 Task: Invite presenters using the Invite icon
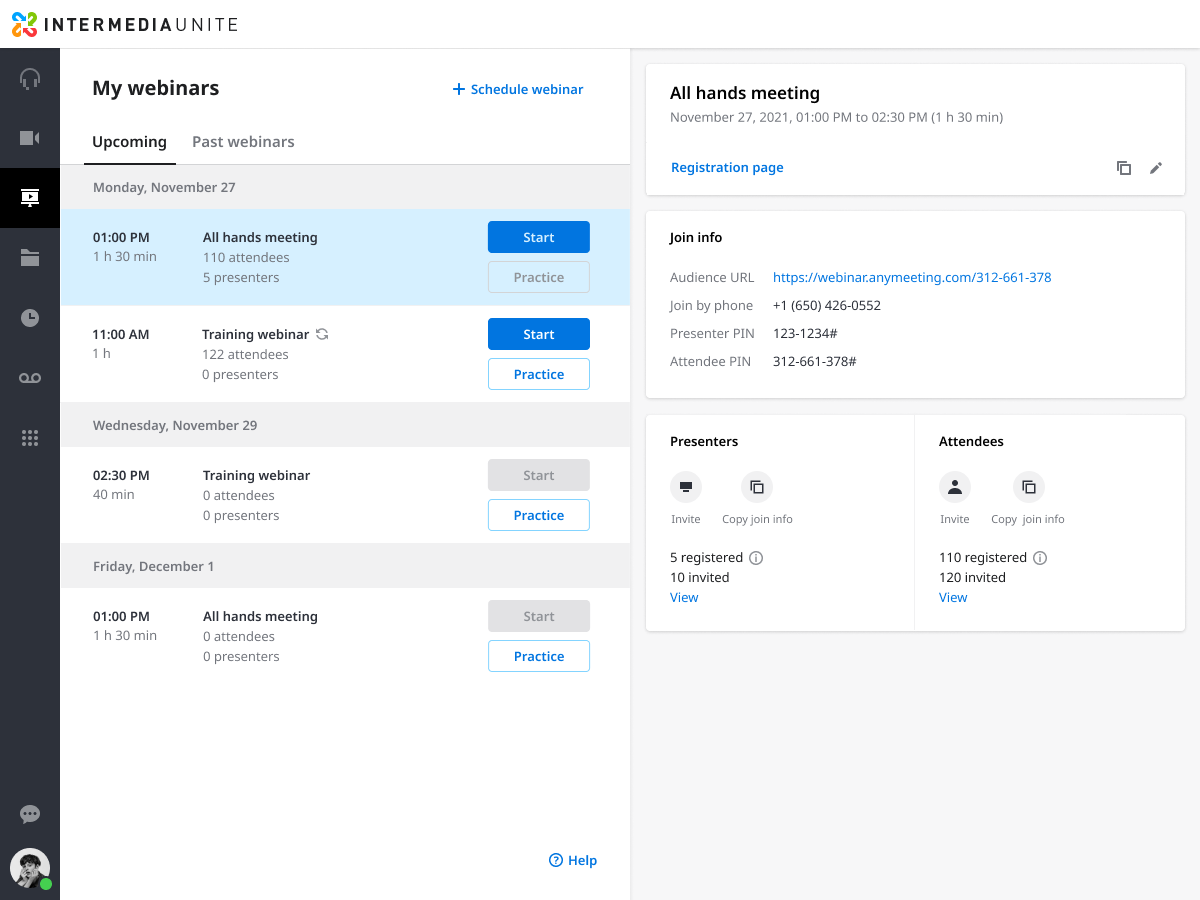tap(686, 487)
